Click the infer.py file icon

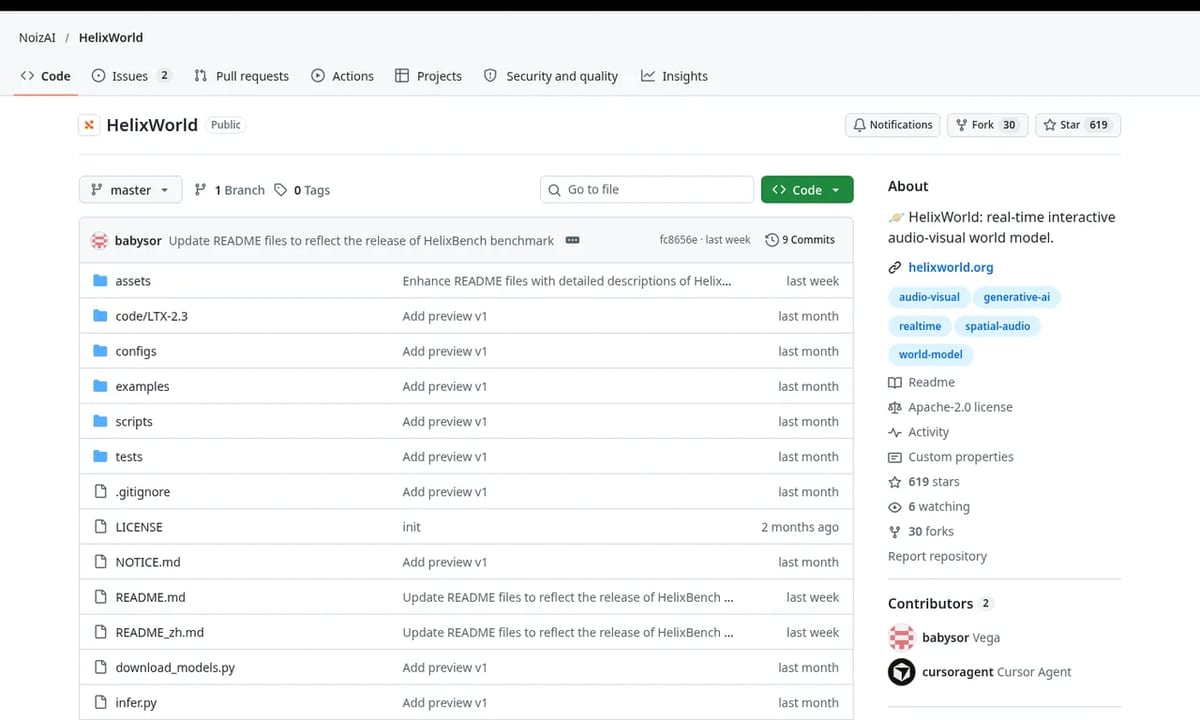pyautogui.click(x=100, y=703)
